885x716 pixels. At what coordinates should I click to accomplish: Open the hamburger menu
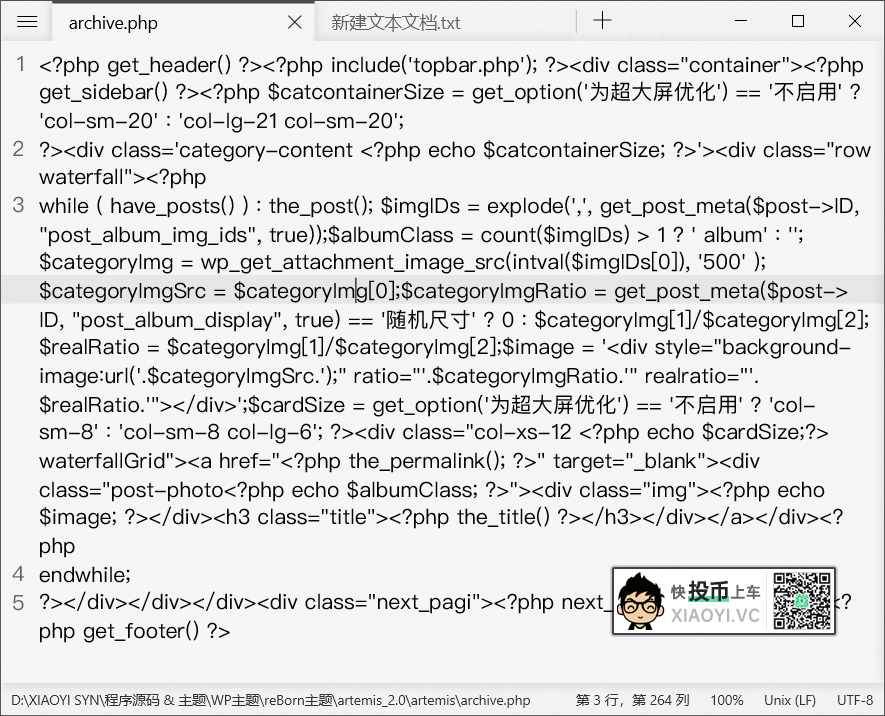(x=27, y=22)
